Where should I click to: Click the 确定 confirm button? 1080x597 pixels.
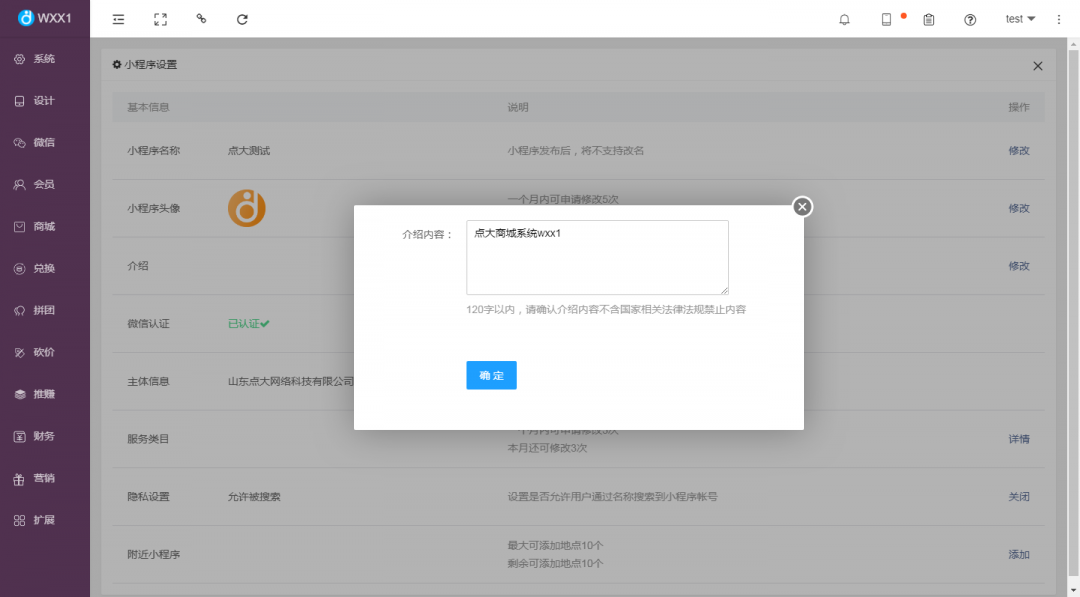tap(491, 375)
